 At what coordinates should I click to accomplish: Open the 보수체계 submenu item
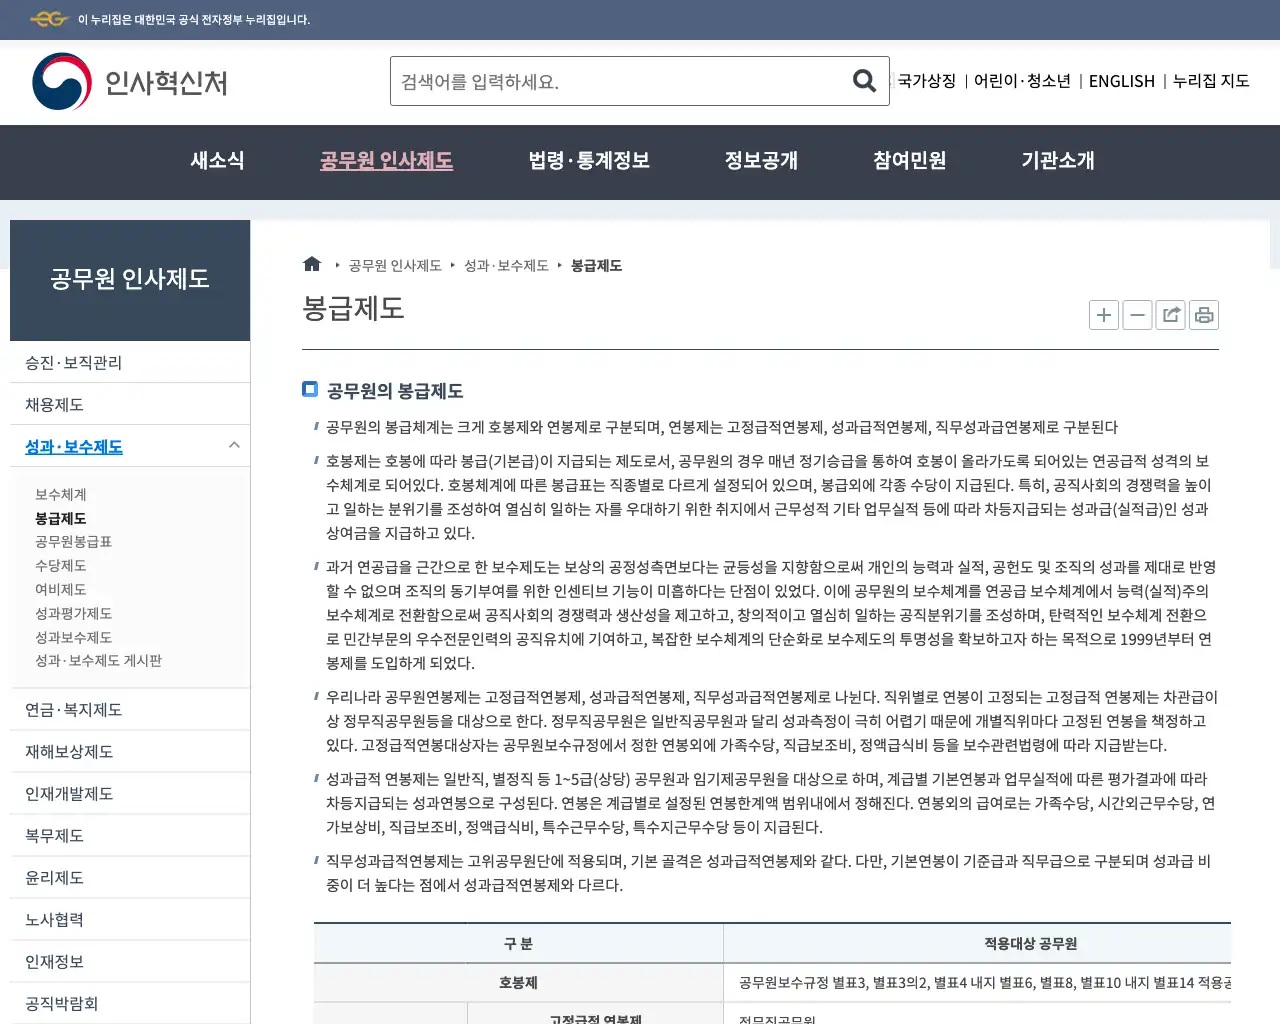click(61, 494)
